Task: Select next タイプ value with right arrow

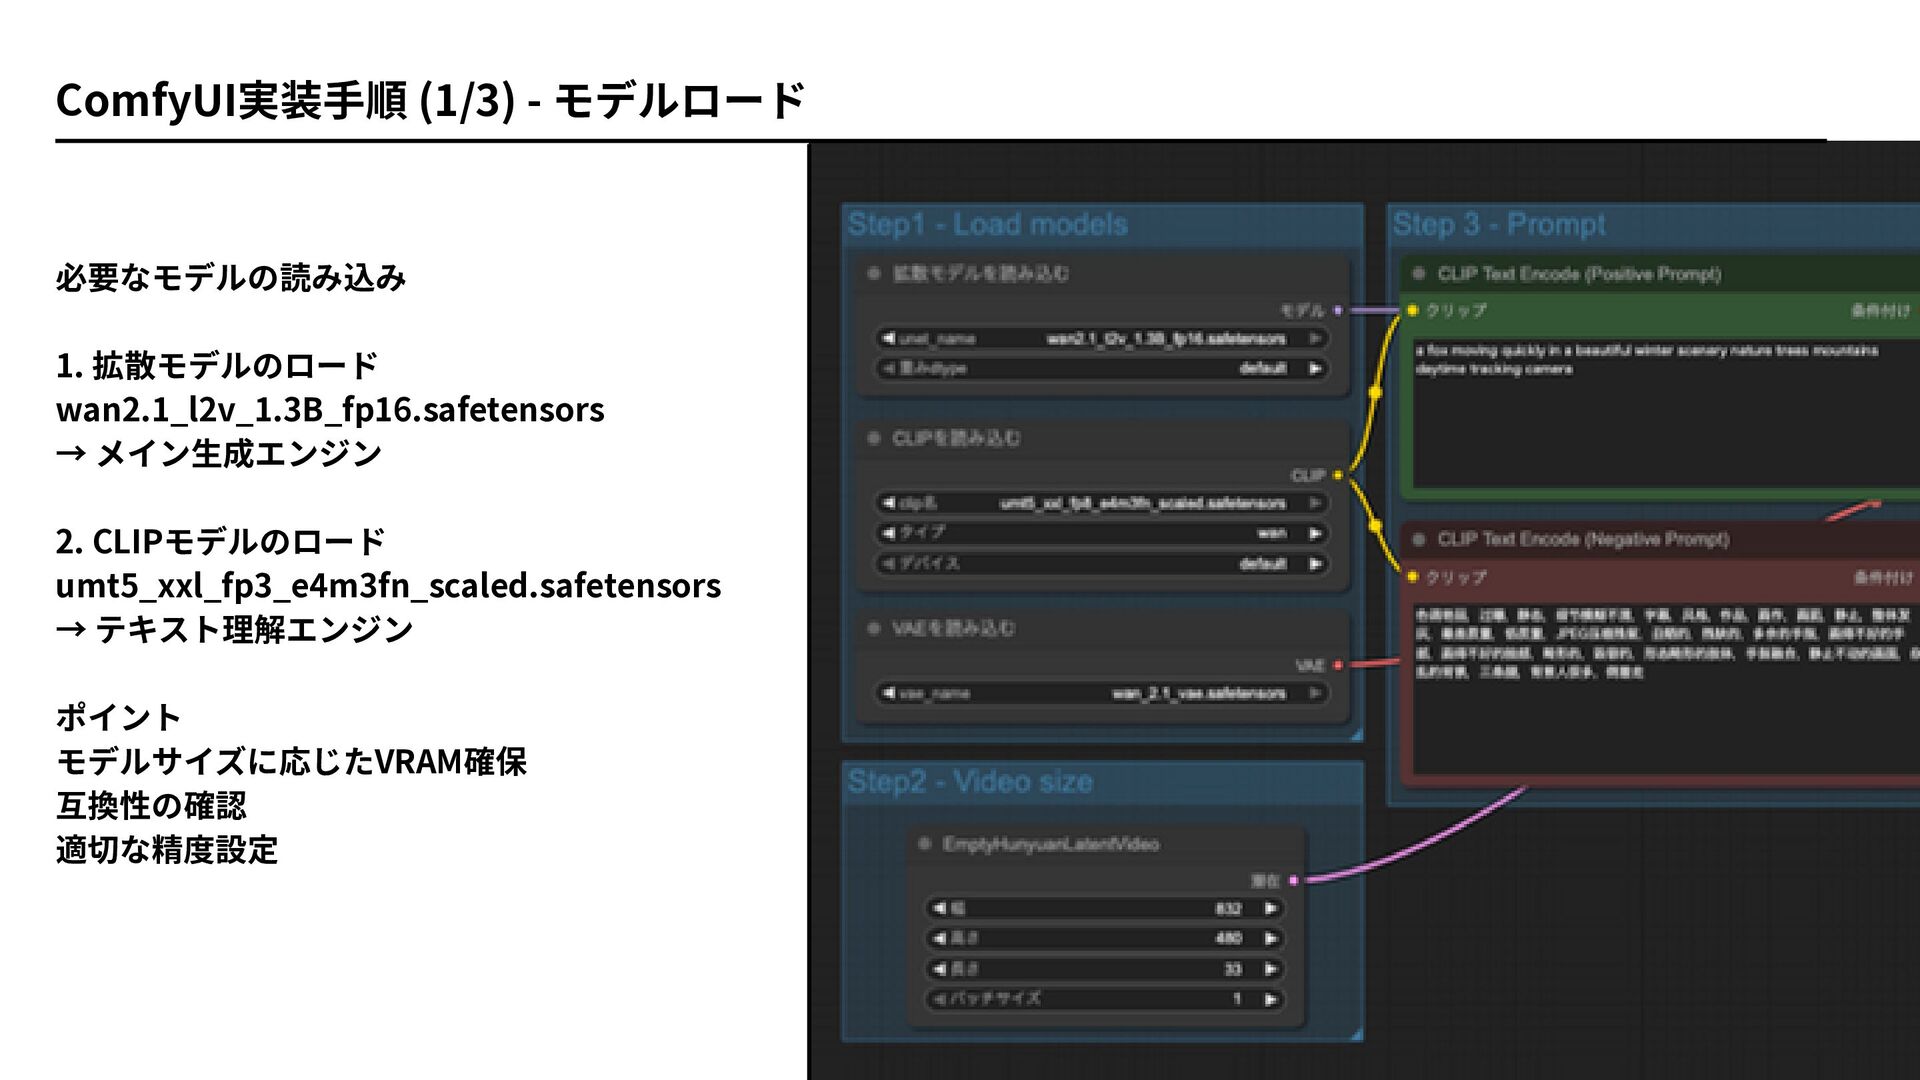Action: click(x=1315, y=533)
